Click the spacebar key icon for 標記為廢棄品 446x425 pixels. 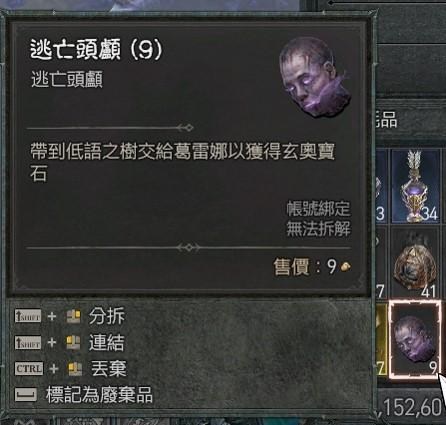[26, 395]
